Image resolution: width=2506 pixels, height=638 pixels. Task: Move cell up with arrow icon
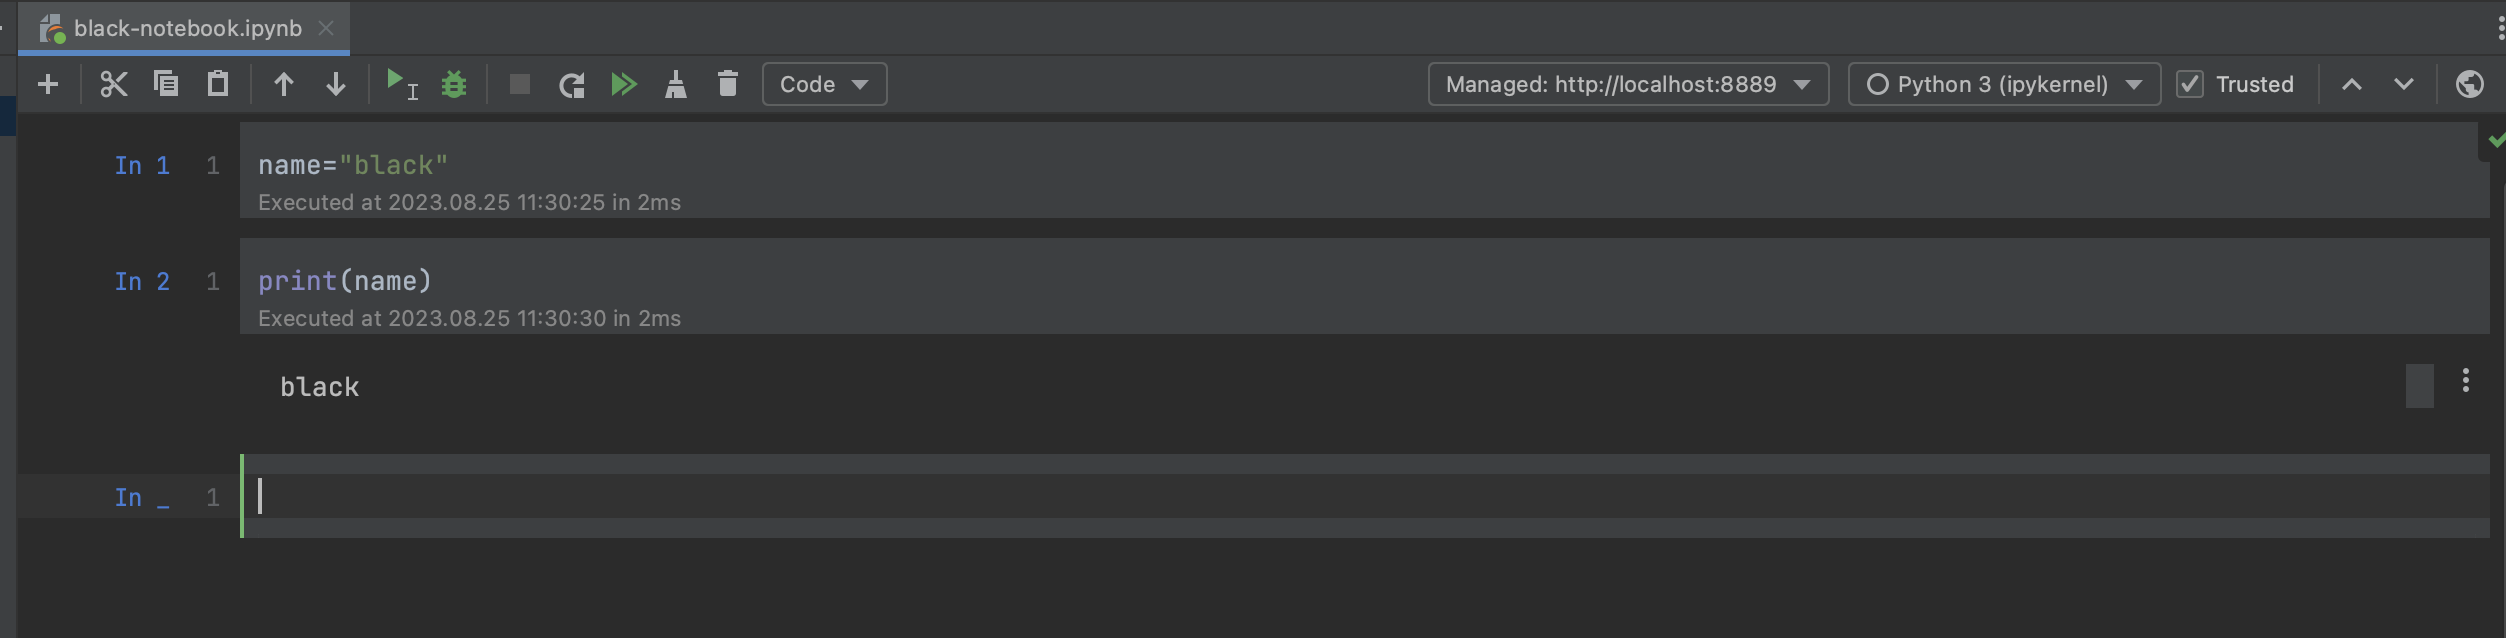284,84
